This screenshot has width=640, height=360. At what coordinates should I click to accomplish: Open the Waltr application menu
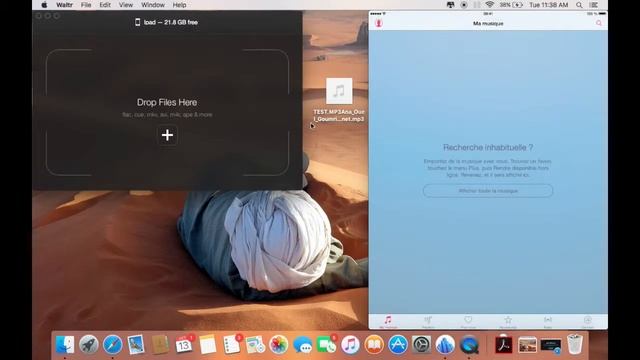click(64, 5)
